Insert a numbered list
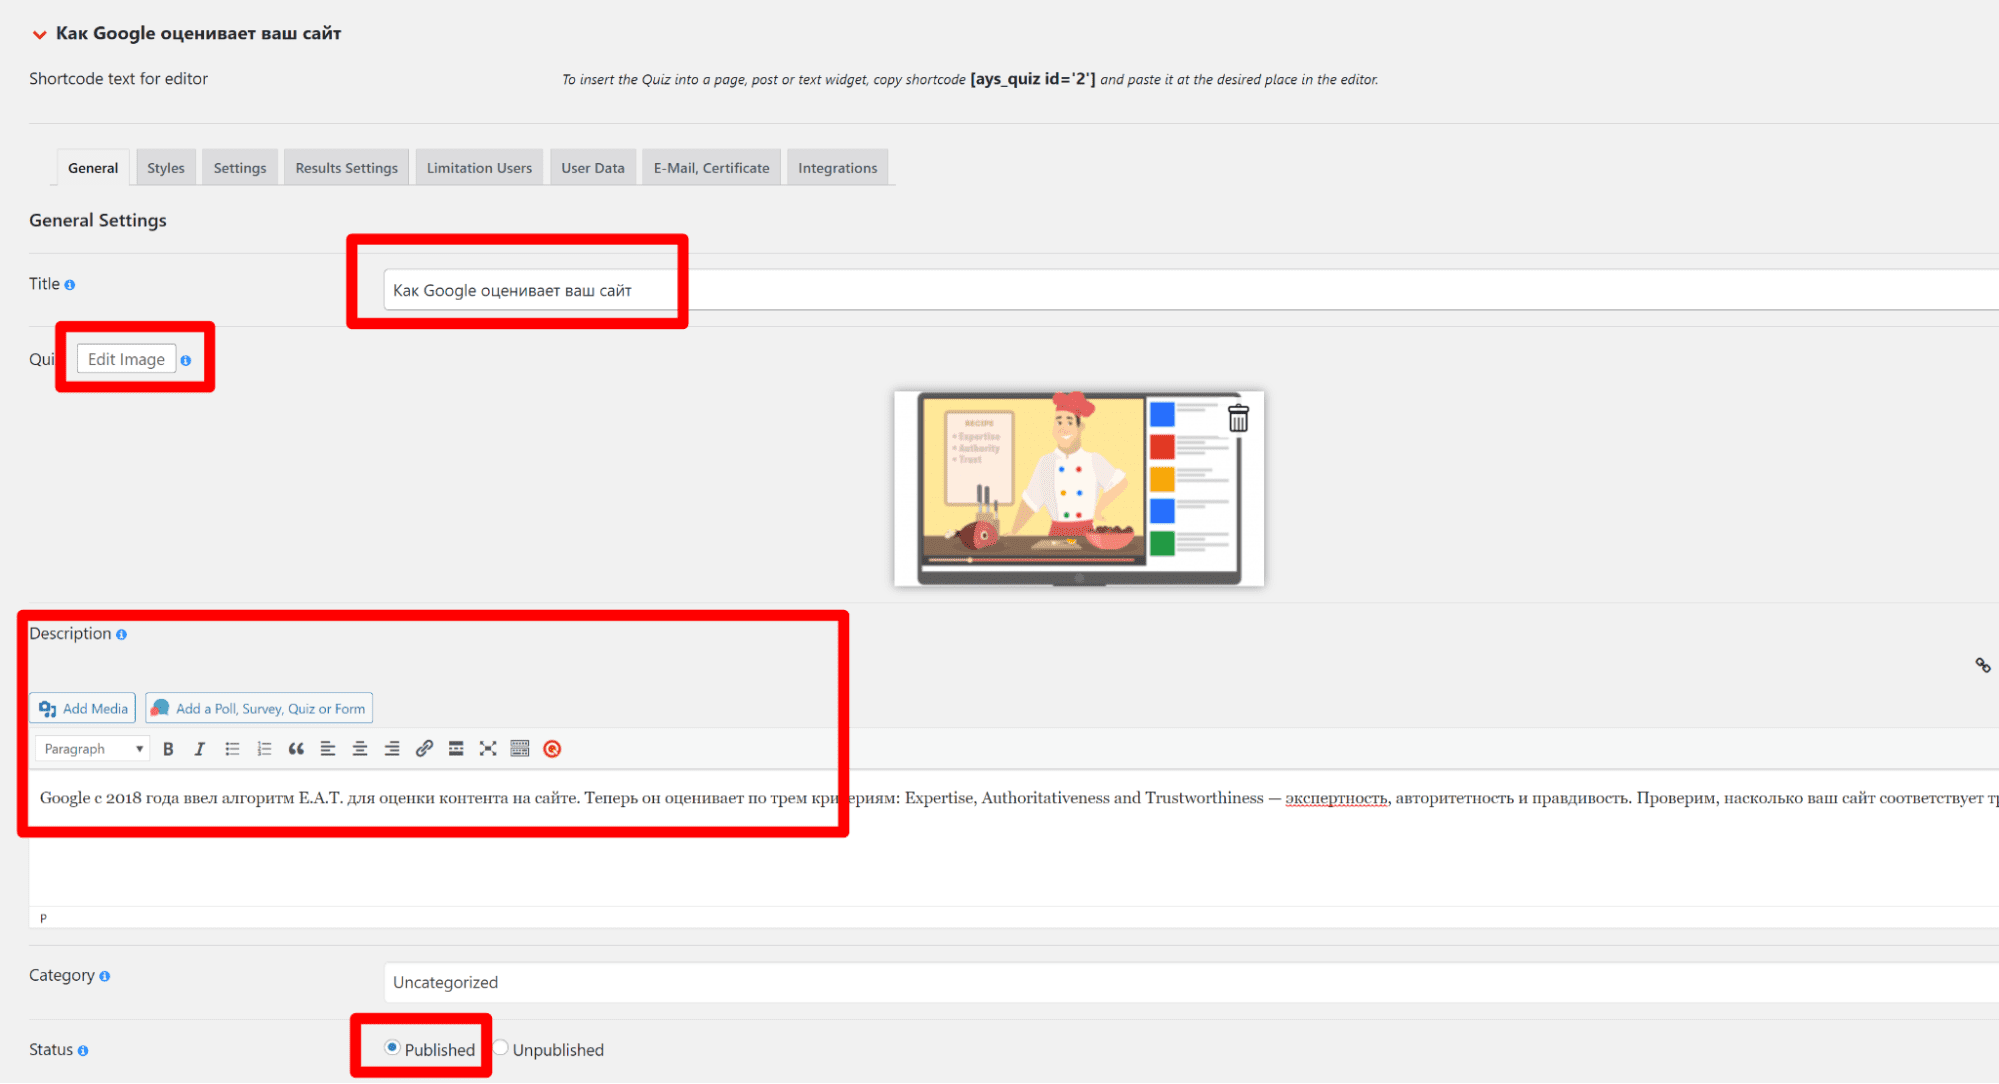This screenshot has height=1084, width=1999. [x=264, y=749]
